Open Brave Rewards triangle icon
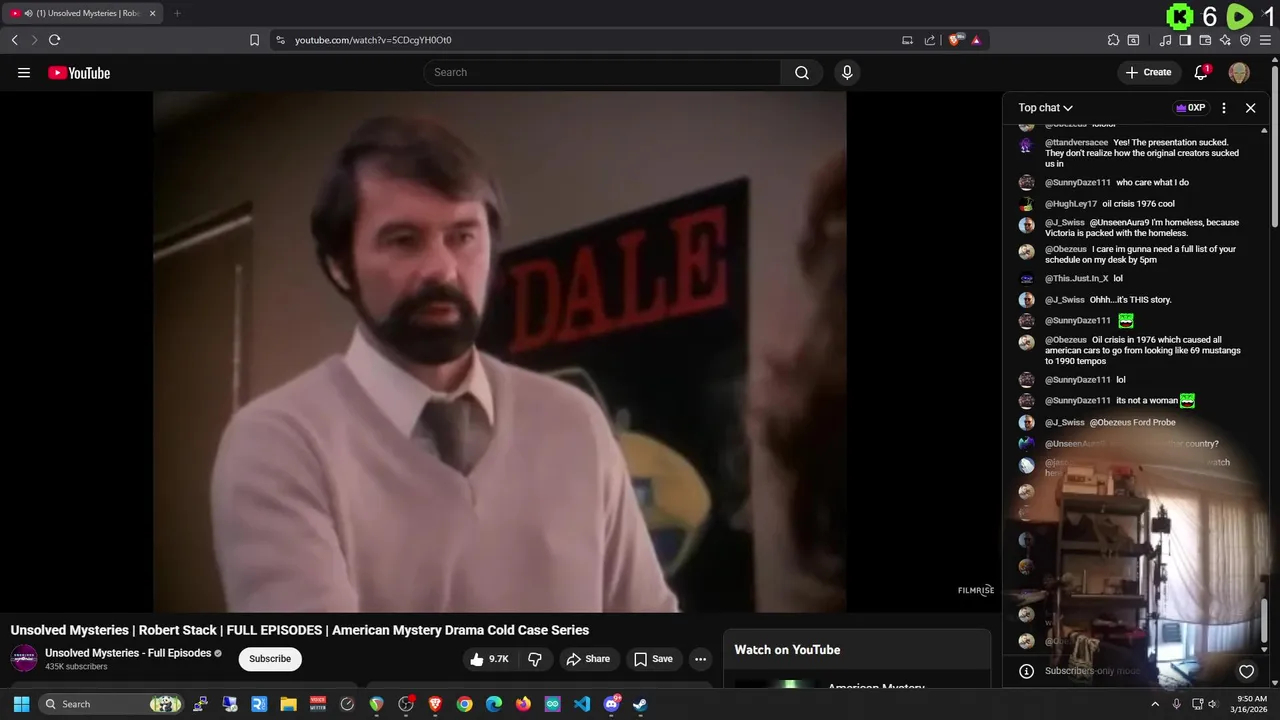Image resolution: width=1280 pixels, height=720 pixels. point(976,40)
